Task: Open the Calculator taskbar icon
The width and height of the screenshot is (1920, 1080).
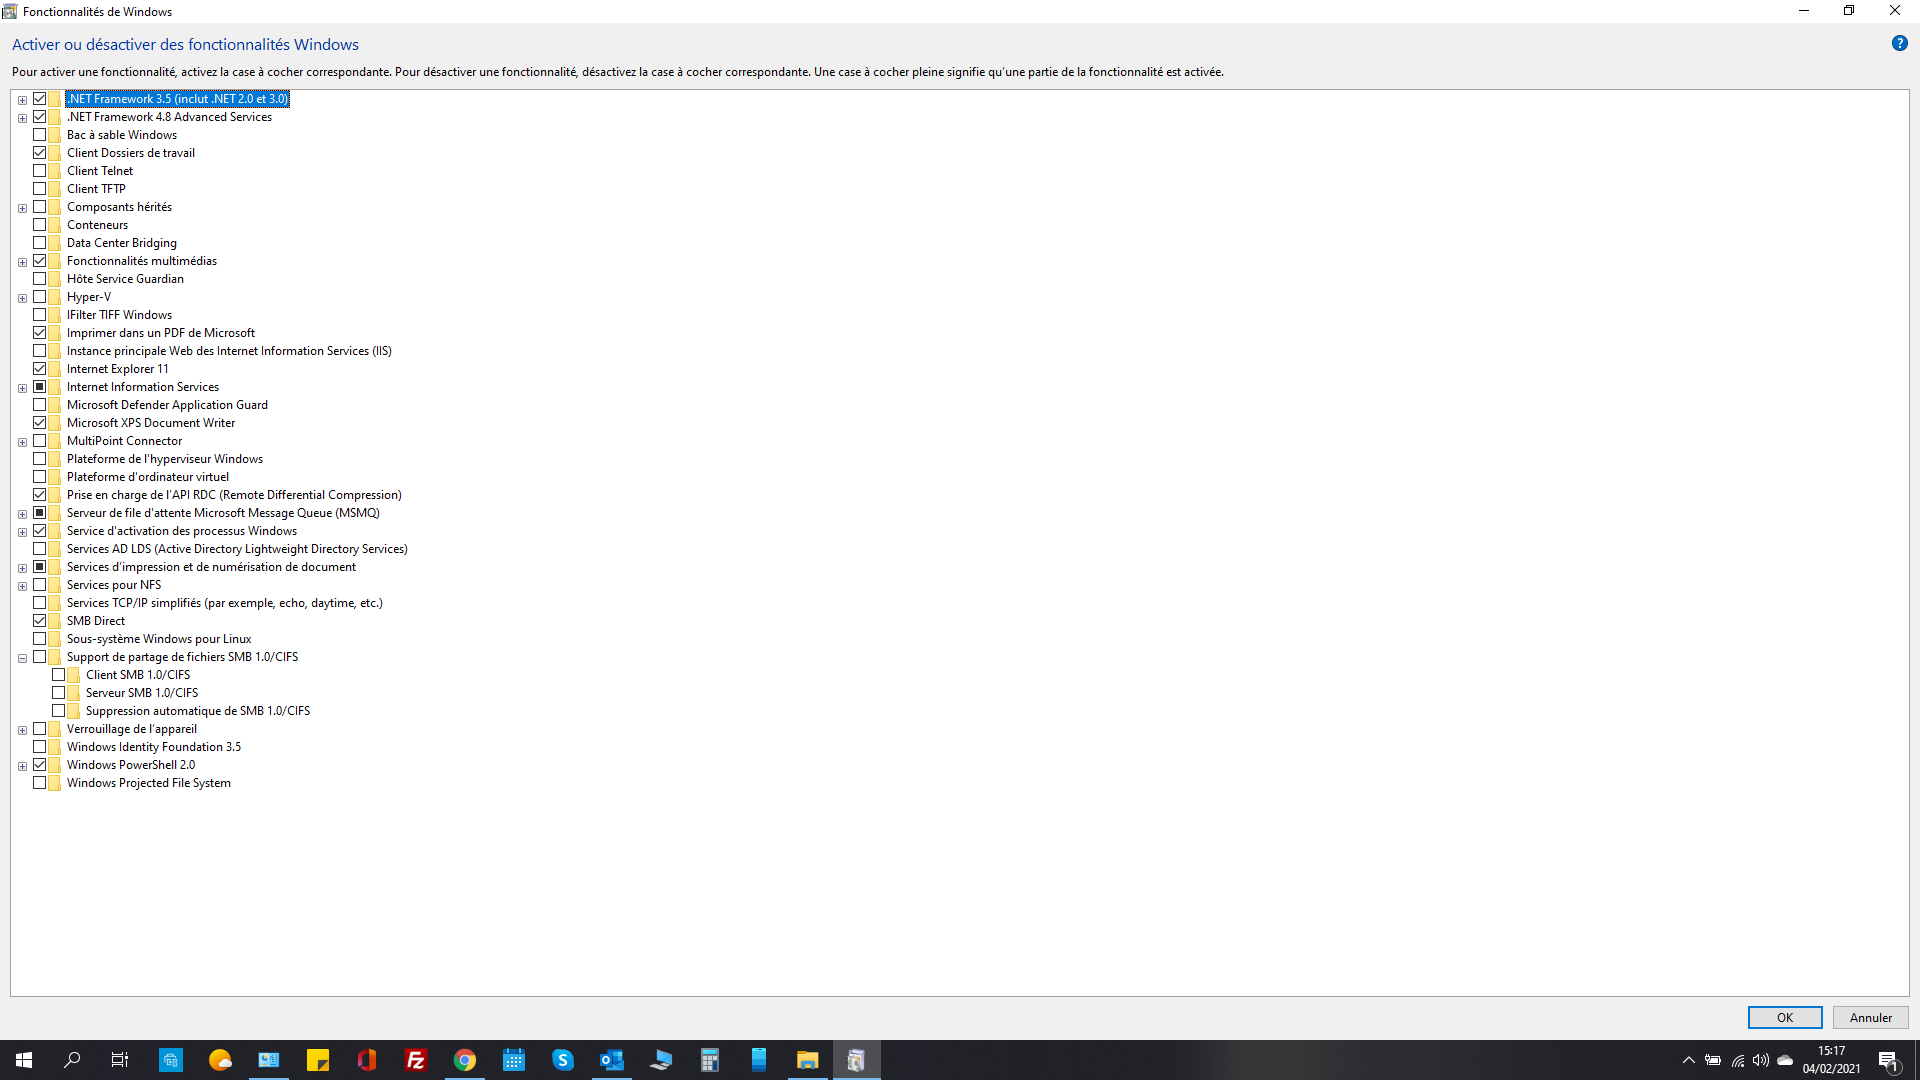Action: (709, 1060)
